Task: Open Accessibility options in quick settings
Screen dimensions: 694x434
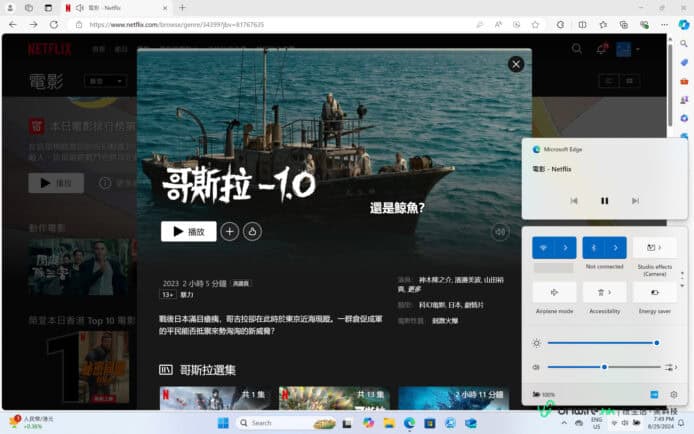Action: (x=604, y=292)
